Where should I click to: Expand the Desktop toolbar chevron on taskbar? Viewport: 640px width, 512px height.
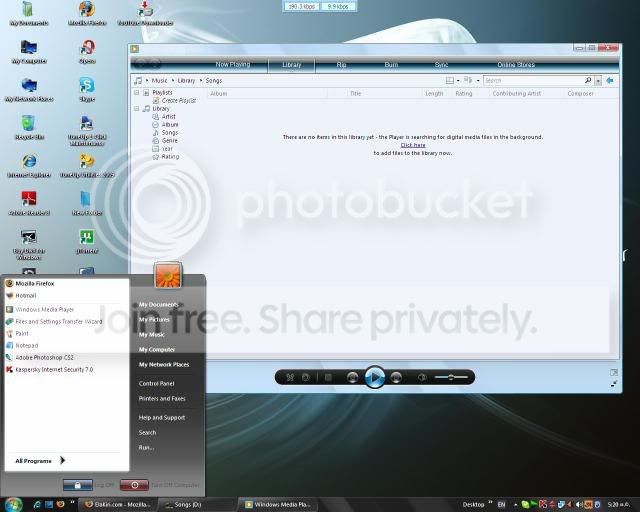490,503
